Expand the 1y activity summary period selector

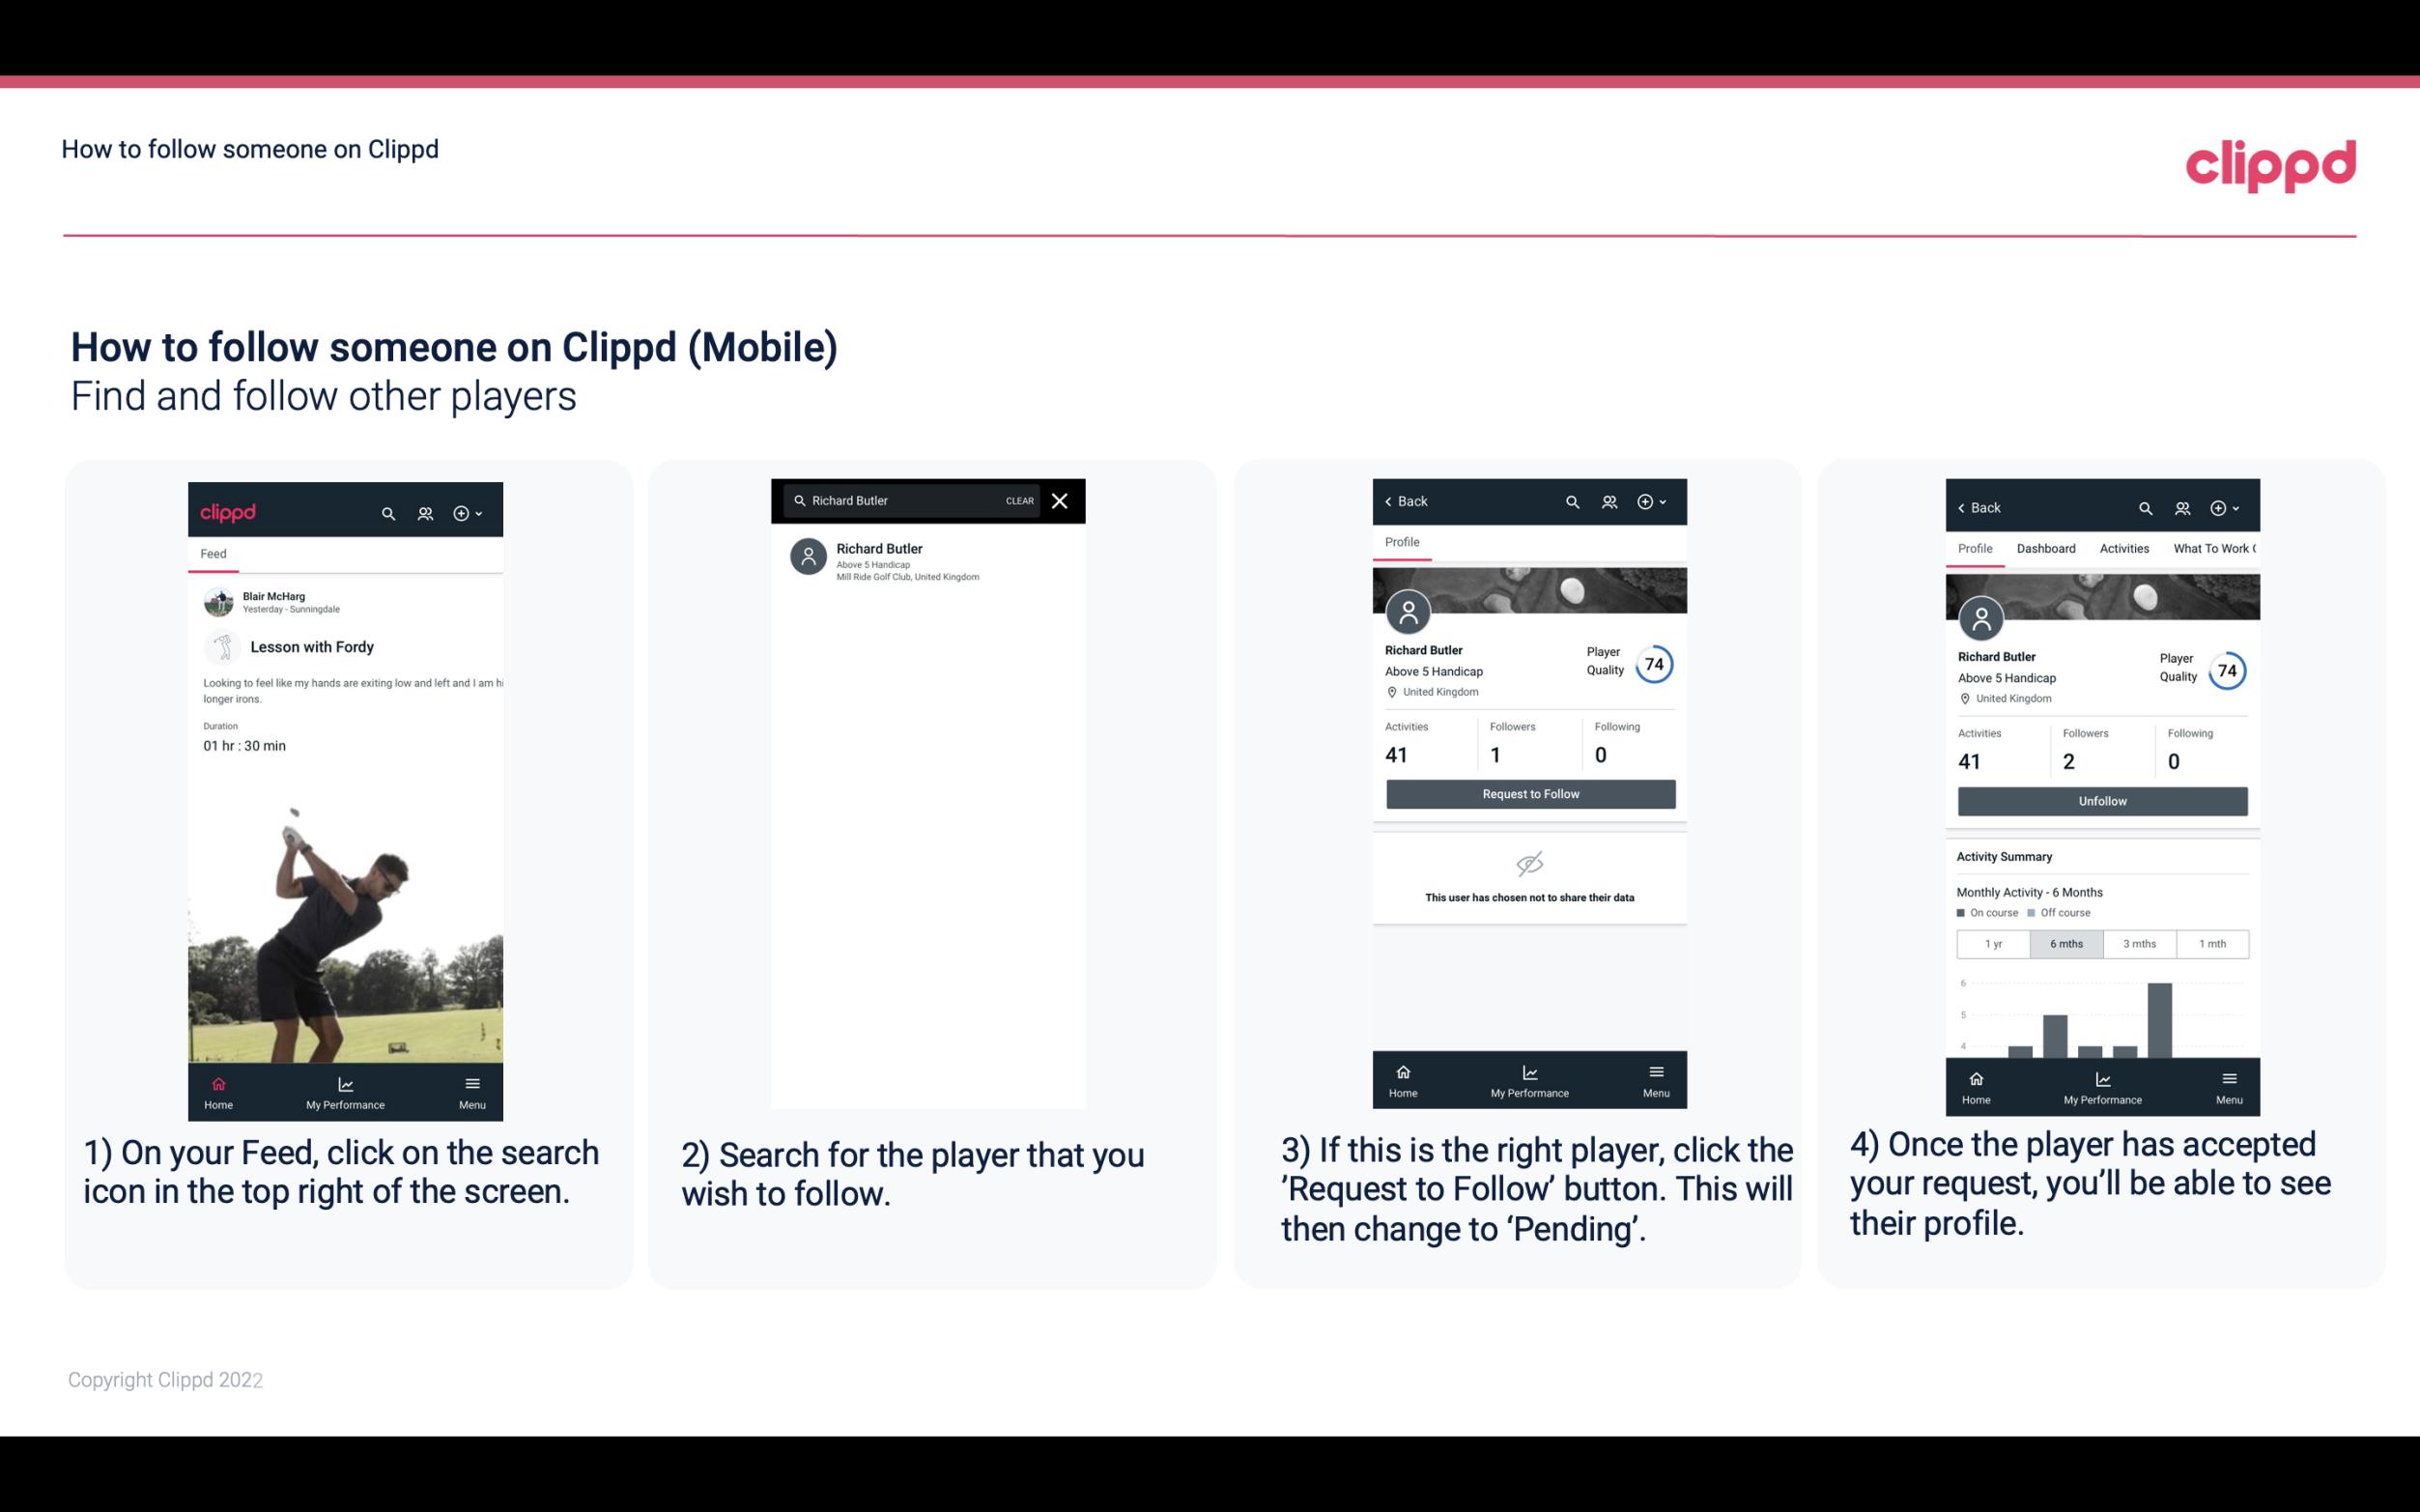pos(1993,942)
